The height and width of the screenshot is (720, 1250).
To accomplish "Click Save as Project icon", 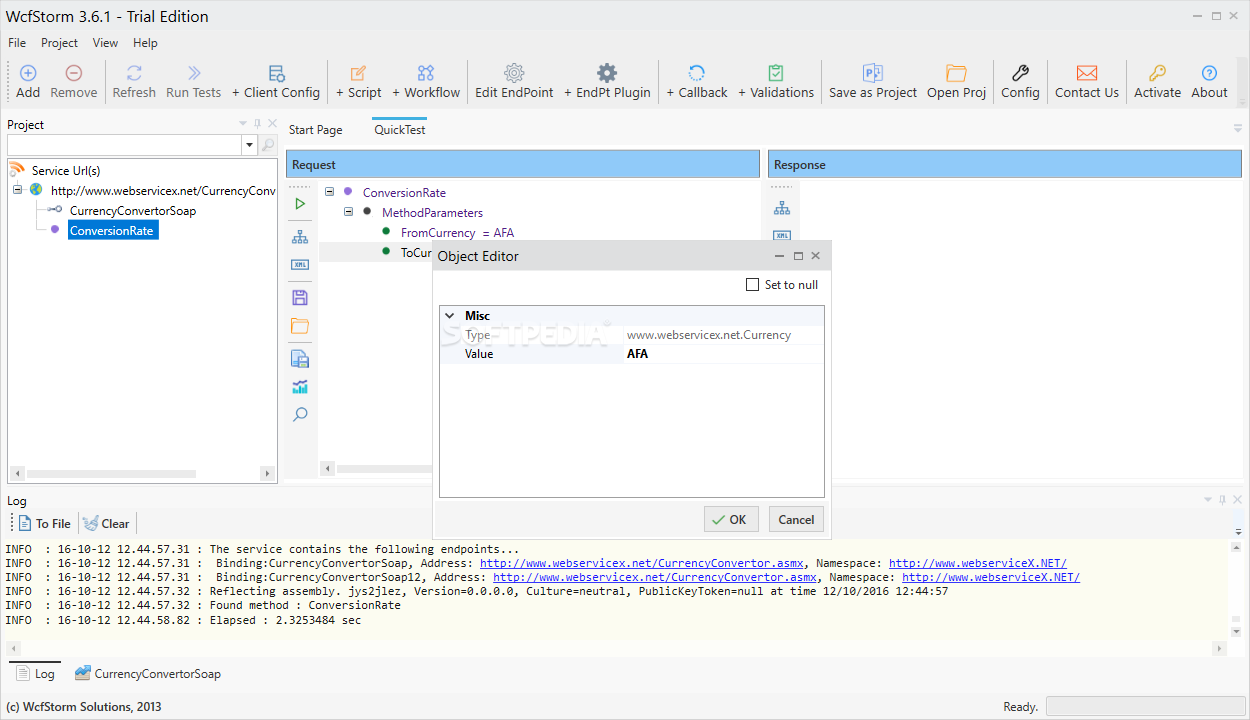I will pyautogui.click(x=873, y=73).
